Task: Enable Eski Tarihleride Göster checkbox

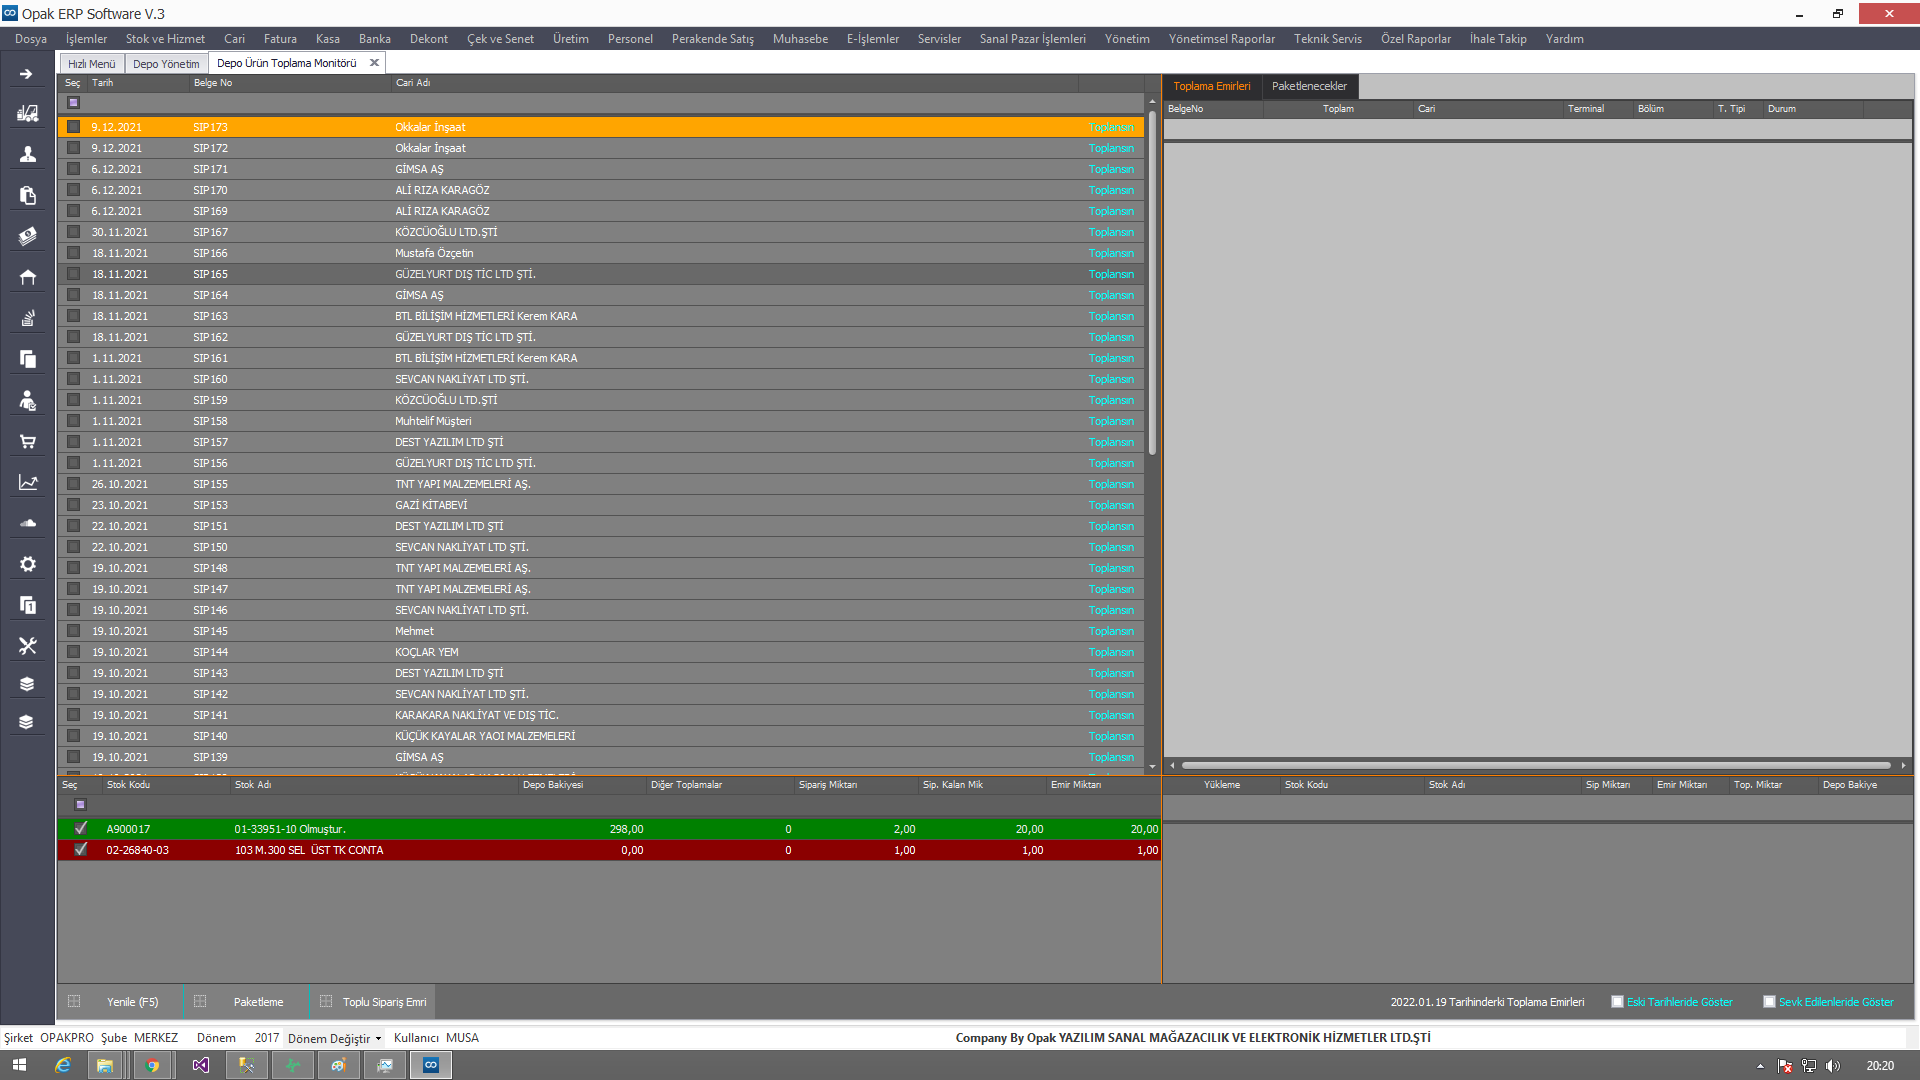Action: [x=1617, y=1002]
